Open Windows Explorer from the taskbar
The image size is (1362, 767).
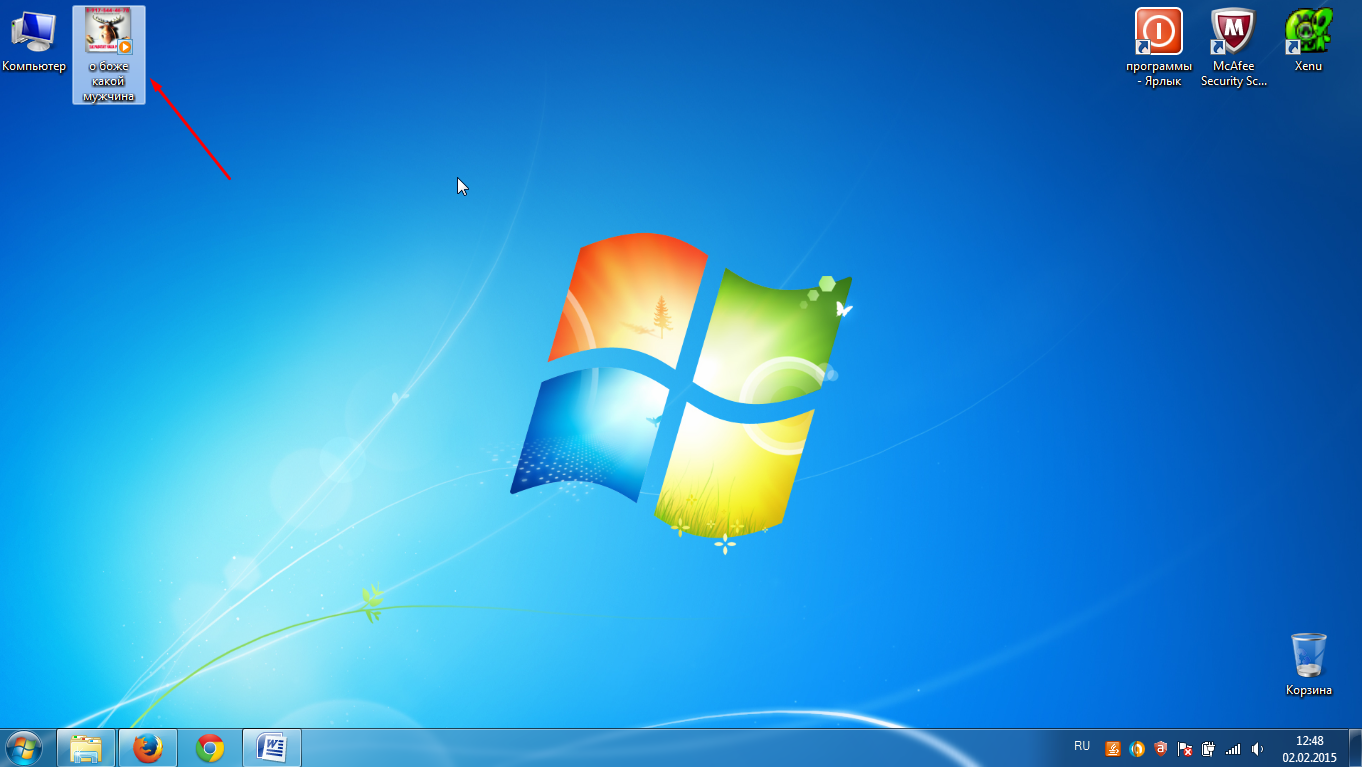pos(86,748)
